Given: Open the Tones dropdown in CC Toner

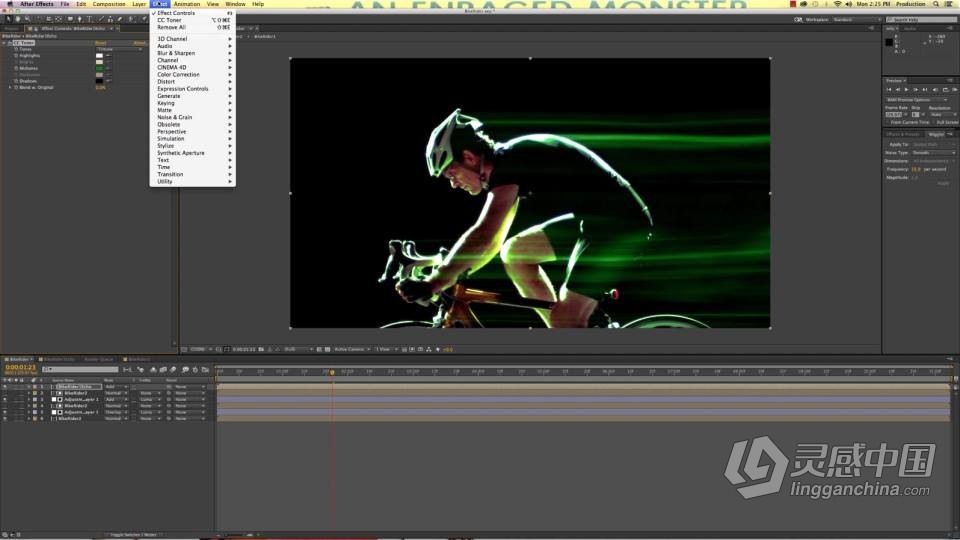Looking at the screenshot, I should [x=119, y=49].
